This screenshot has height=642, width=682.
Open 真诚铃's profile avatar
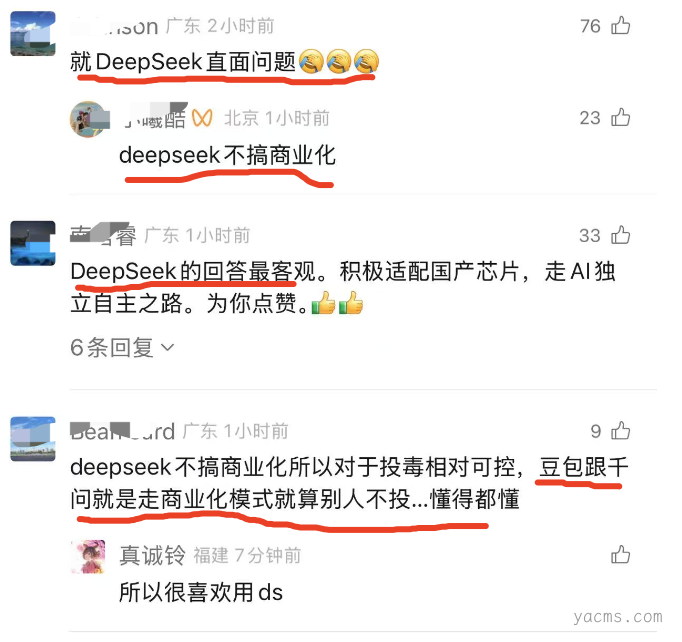(88, 557)
